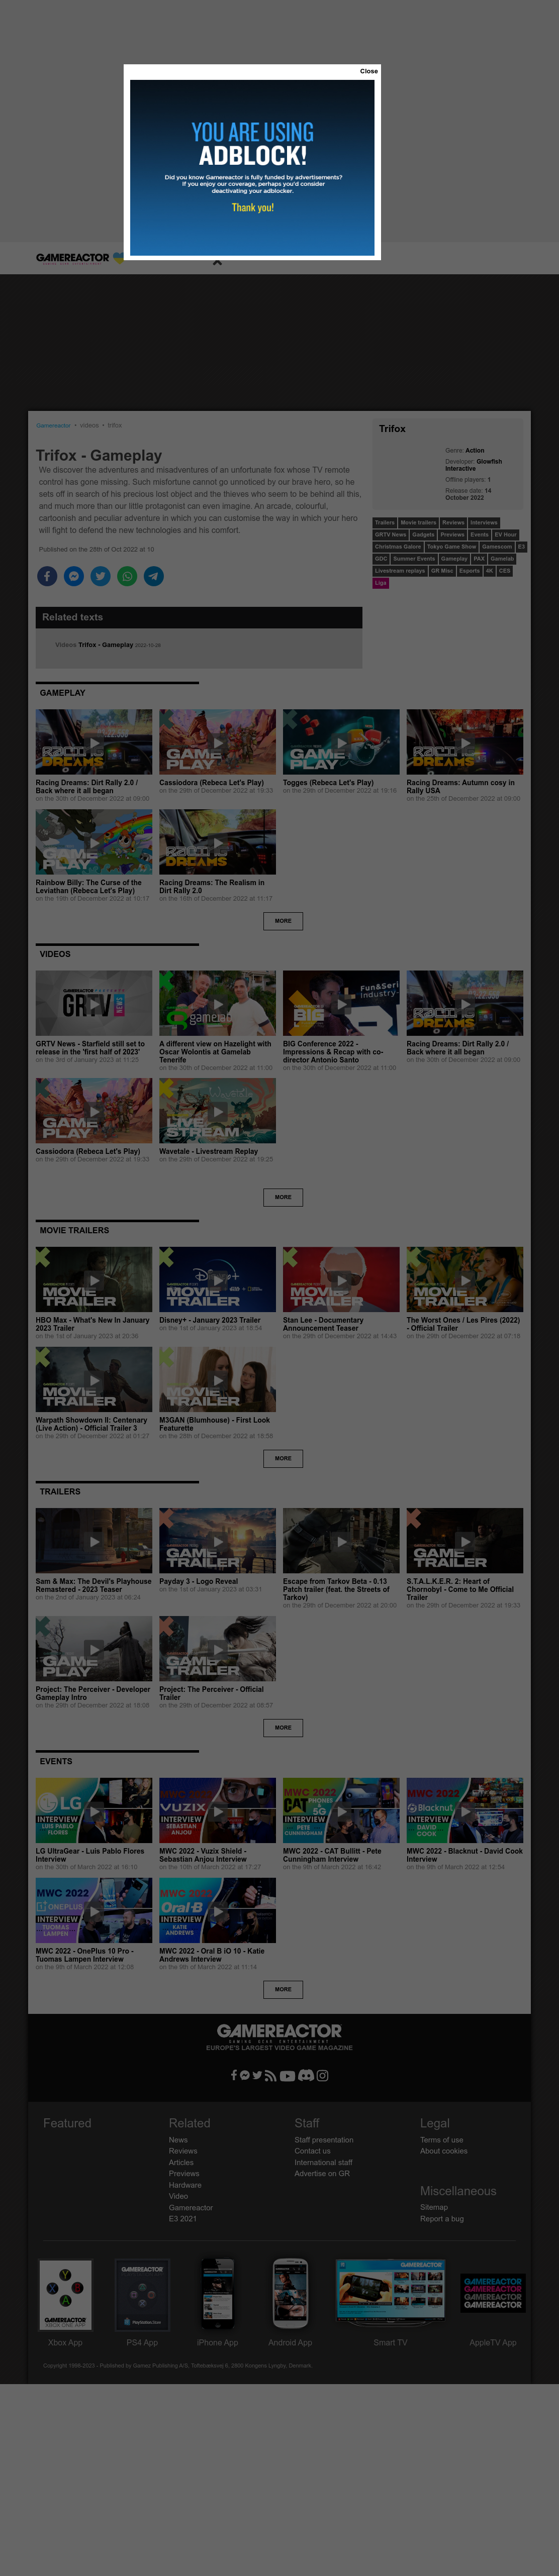This screenshot has height=2576, width=559.
Task: Share the video on Facebook
Action: tap(47, 576)
